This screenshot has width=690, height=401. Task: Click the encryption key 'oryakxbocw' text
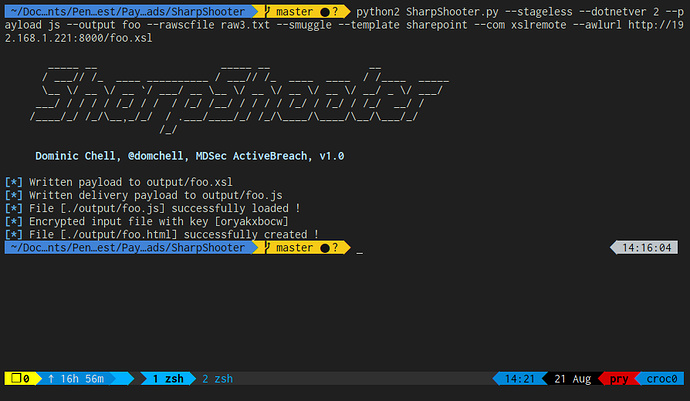point(251,221)
